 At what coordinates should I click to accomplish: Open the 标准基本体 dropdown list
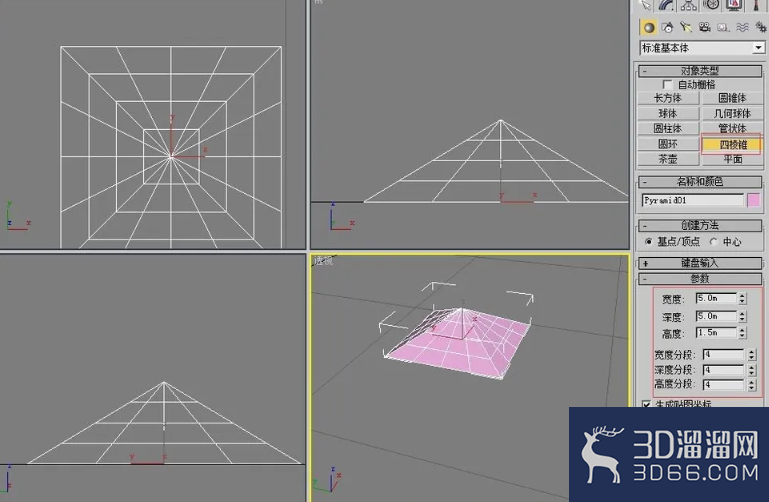758,48
